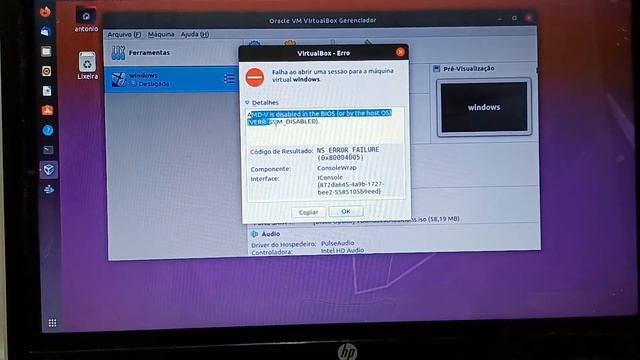
Task: Open the Máquina menu
Action: 161,35
